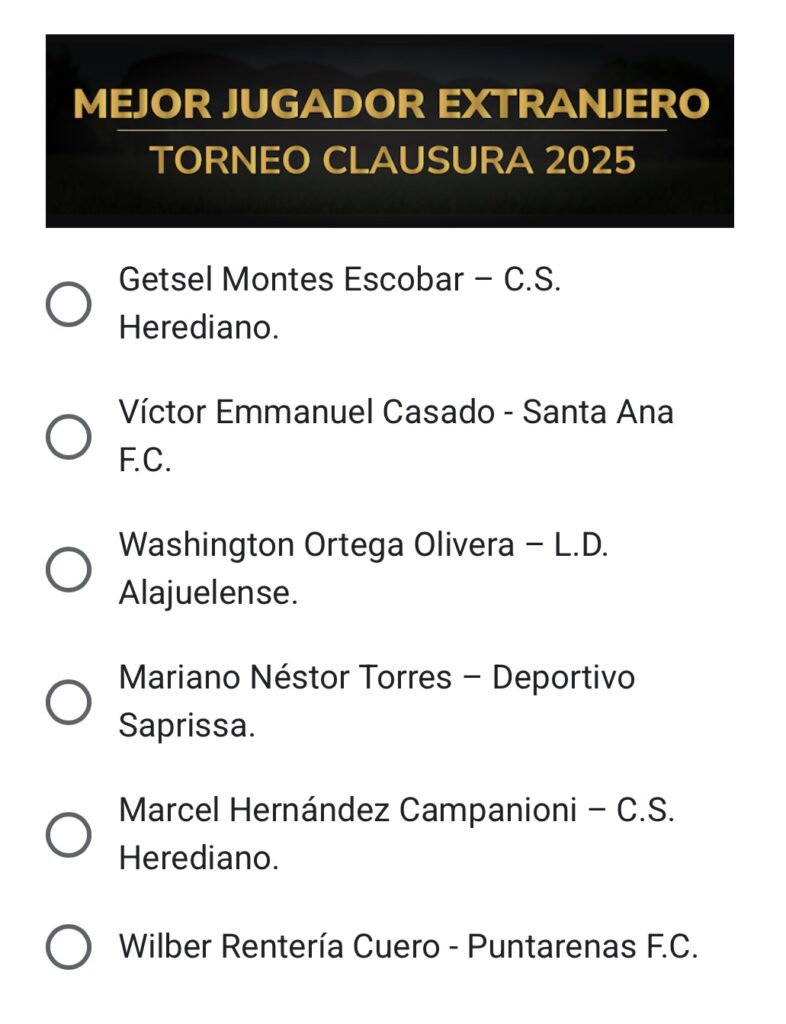Screen dimensions: 786x1024
Task: Tap the 'Saprissa.' club text
Action: 187,727
